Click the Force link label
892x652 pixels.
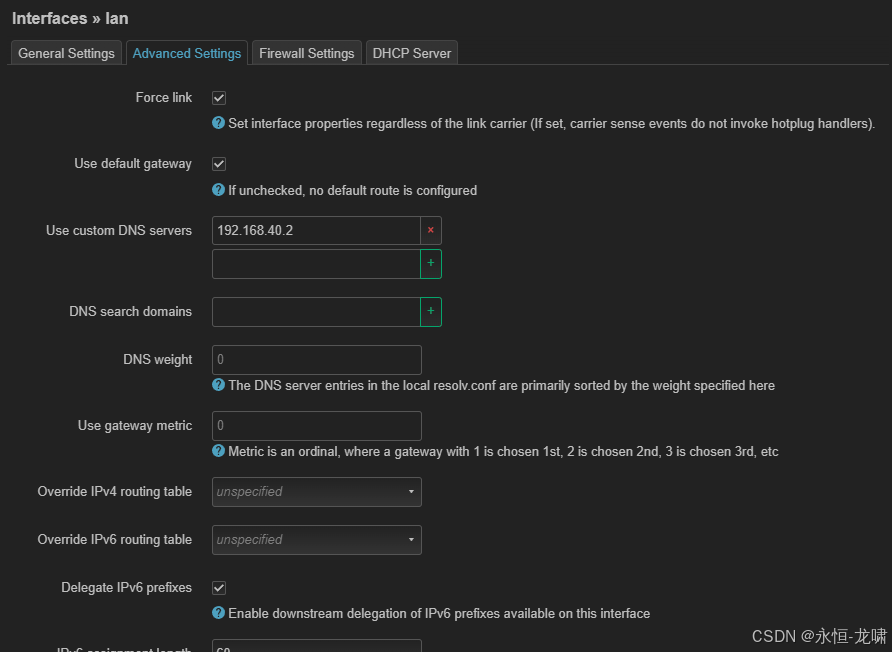[x=164, y=97]
